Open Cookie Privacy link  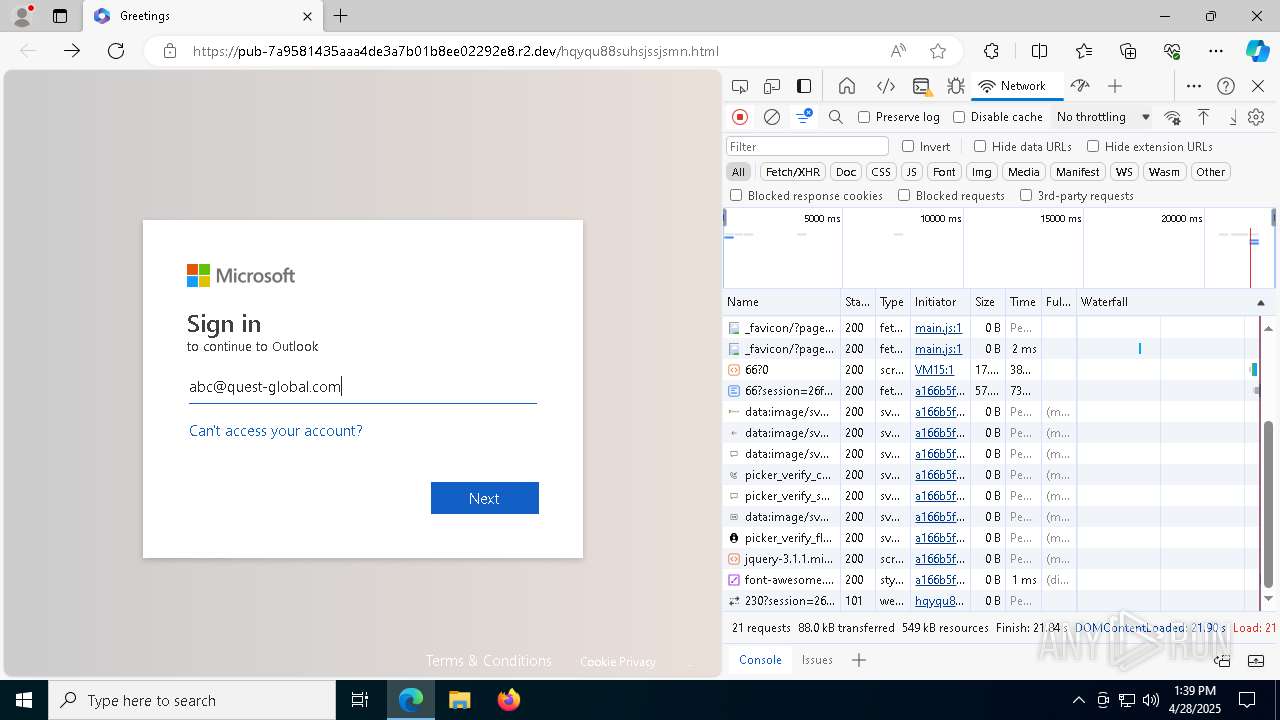point(618,662)
